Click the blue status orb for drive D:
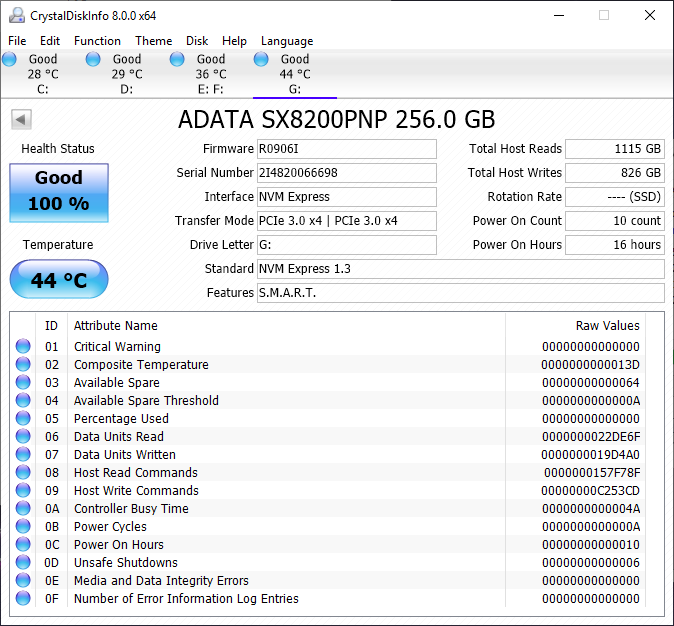 click(93, 59)
